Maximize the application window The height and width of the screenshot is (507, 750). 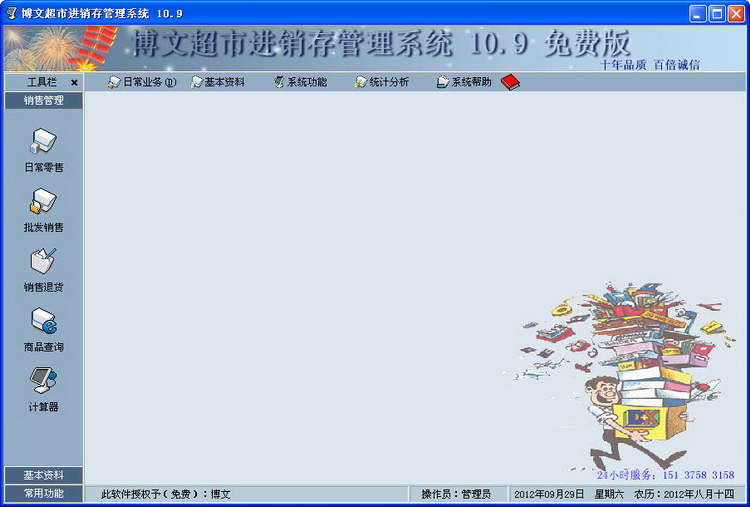(717, 13)
